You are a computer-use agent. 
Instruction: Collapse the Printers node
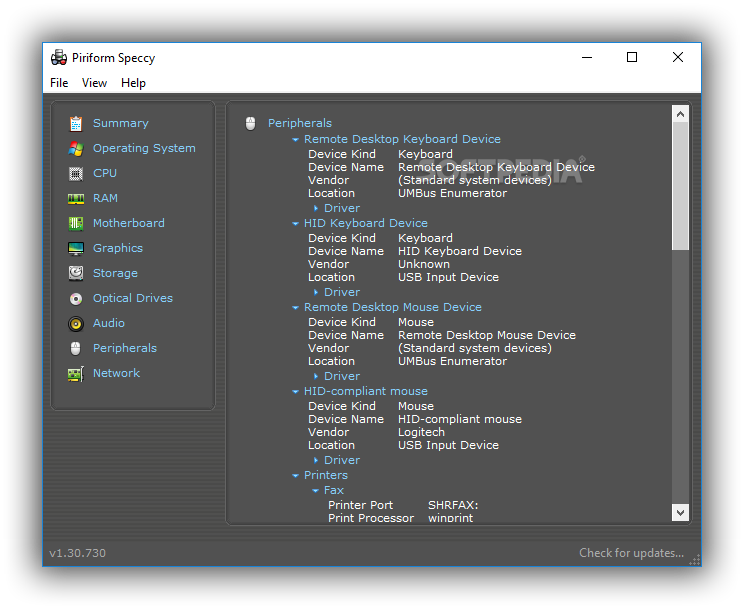(295, 476)
